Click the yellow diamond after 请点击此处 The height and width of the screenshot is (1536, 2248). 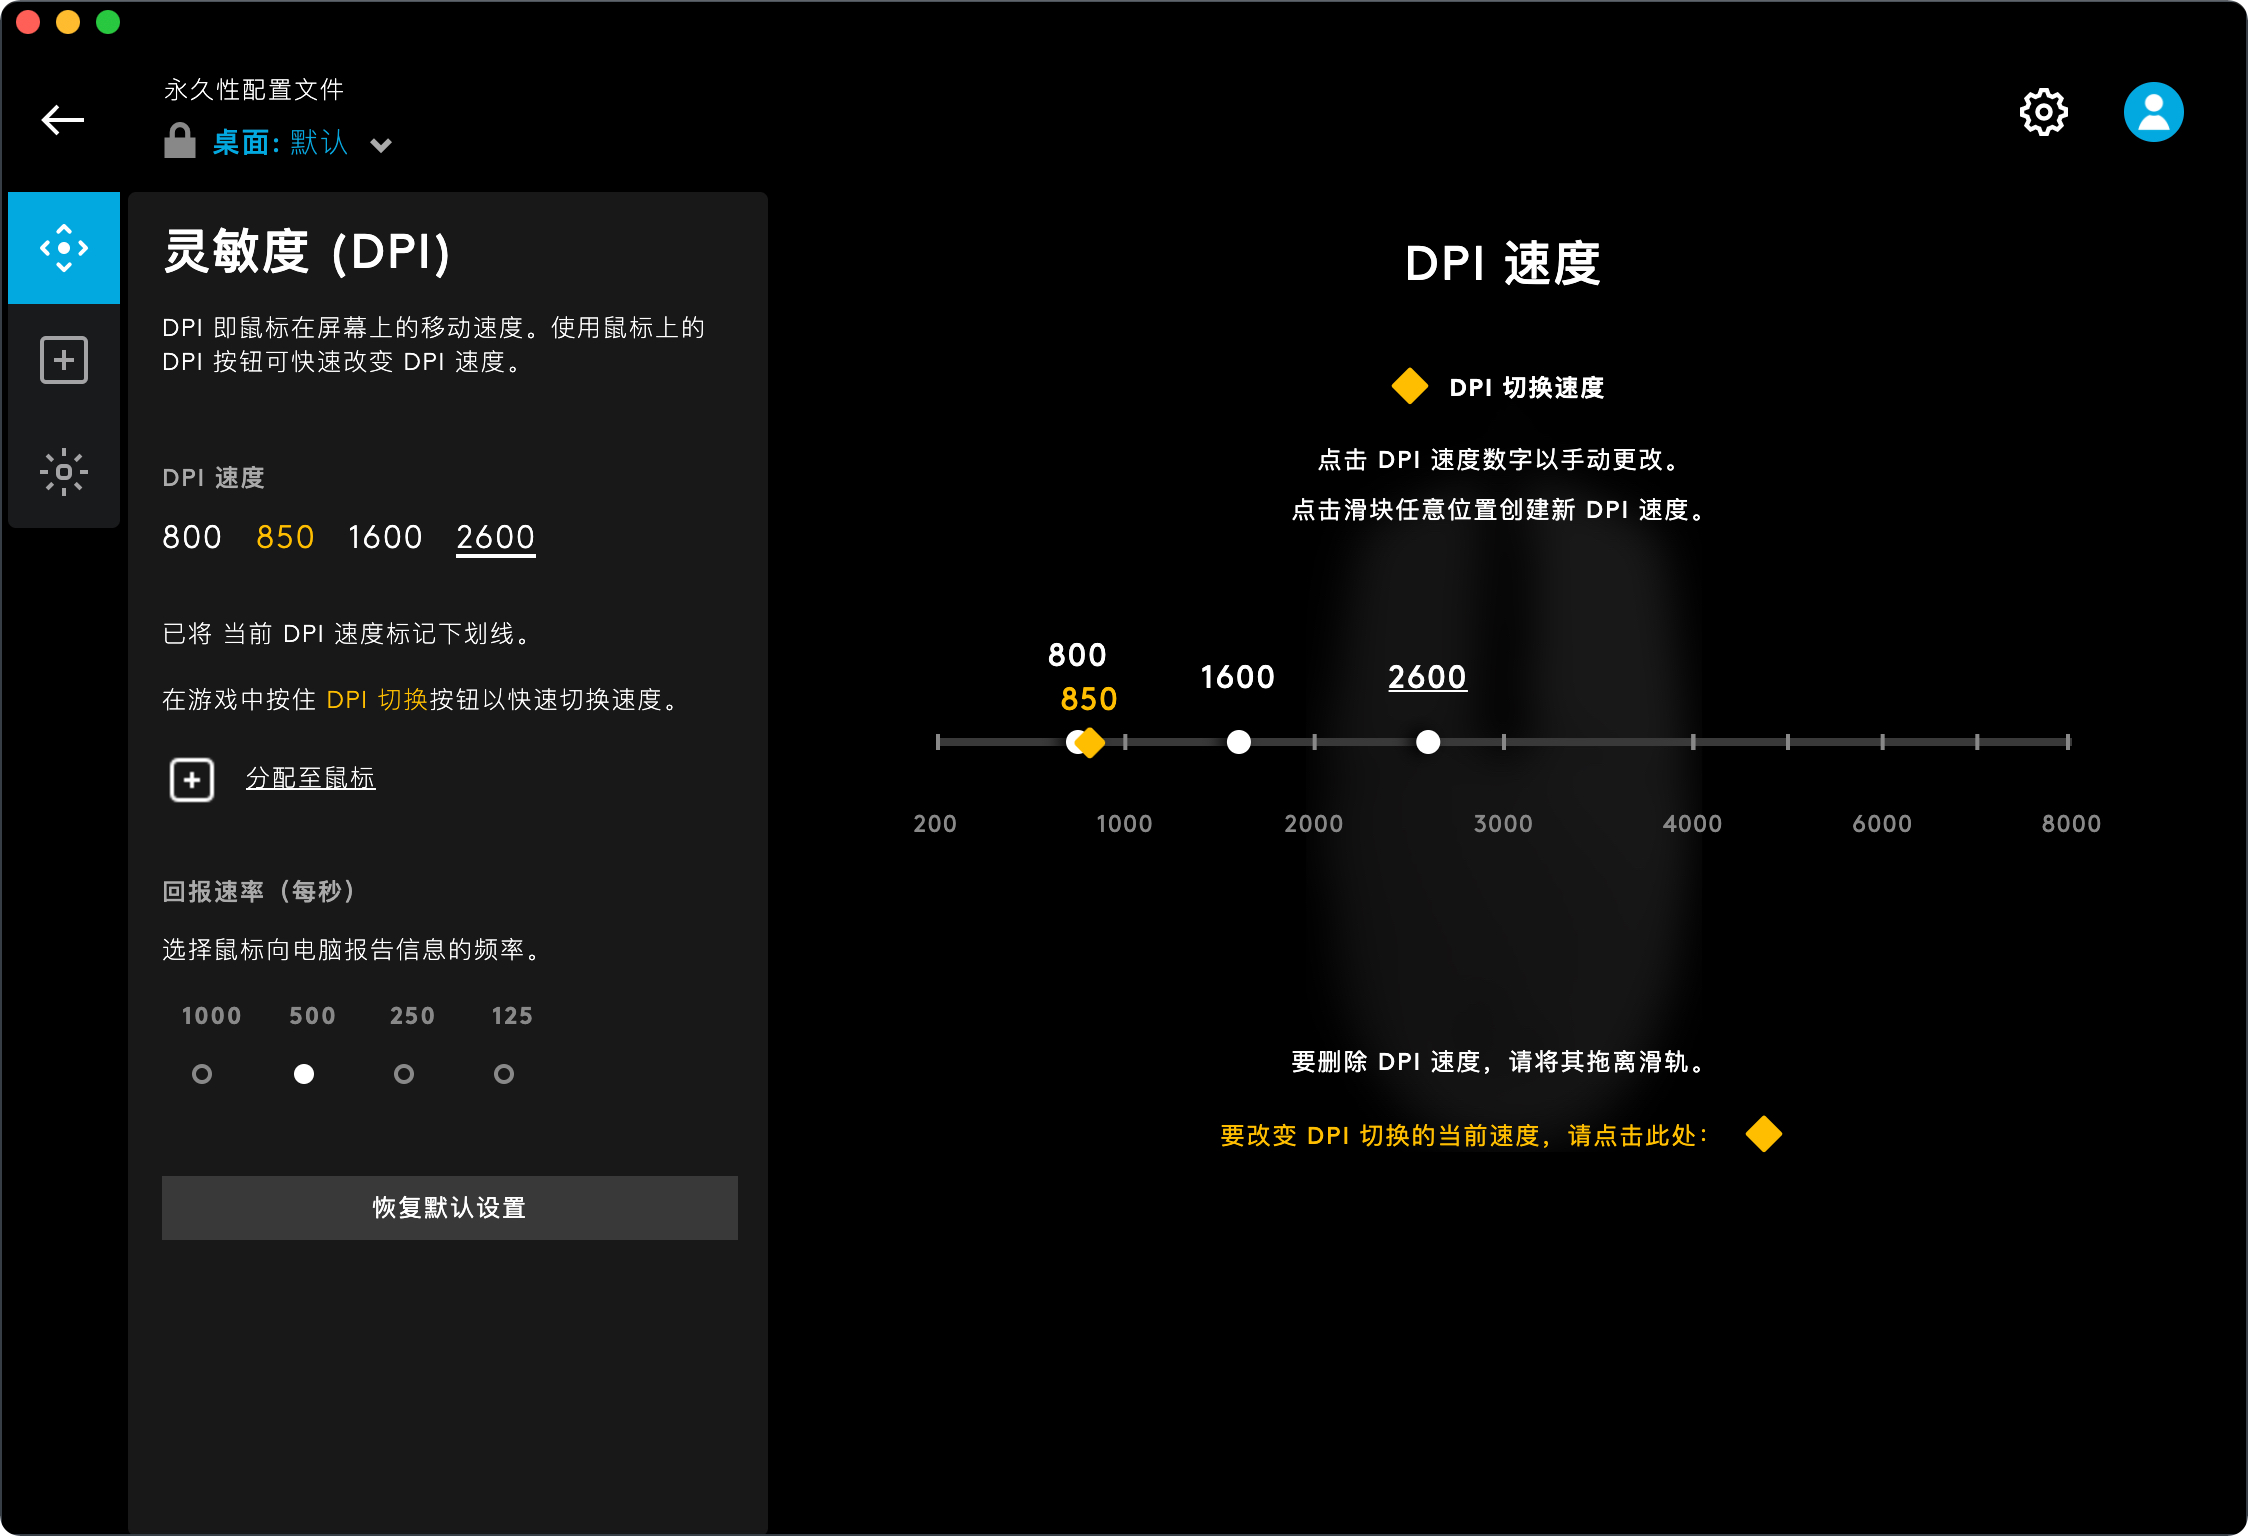pyautogui.click(x=1763, y=1134)
